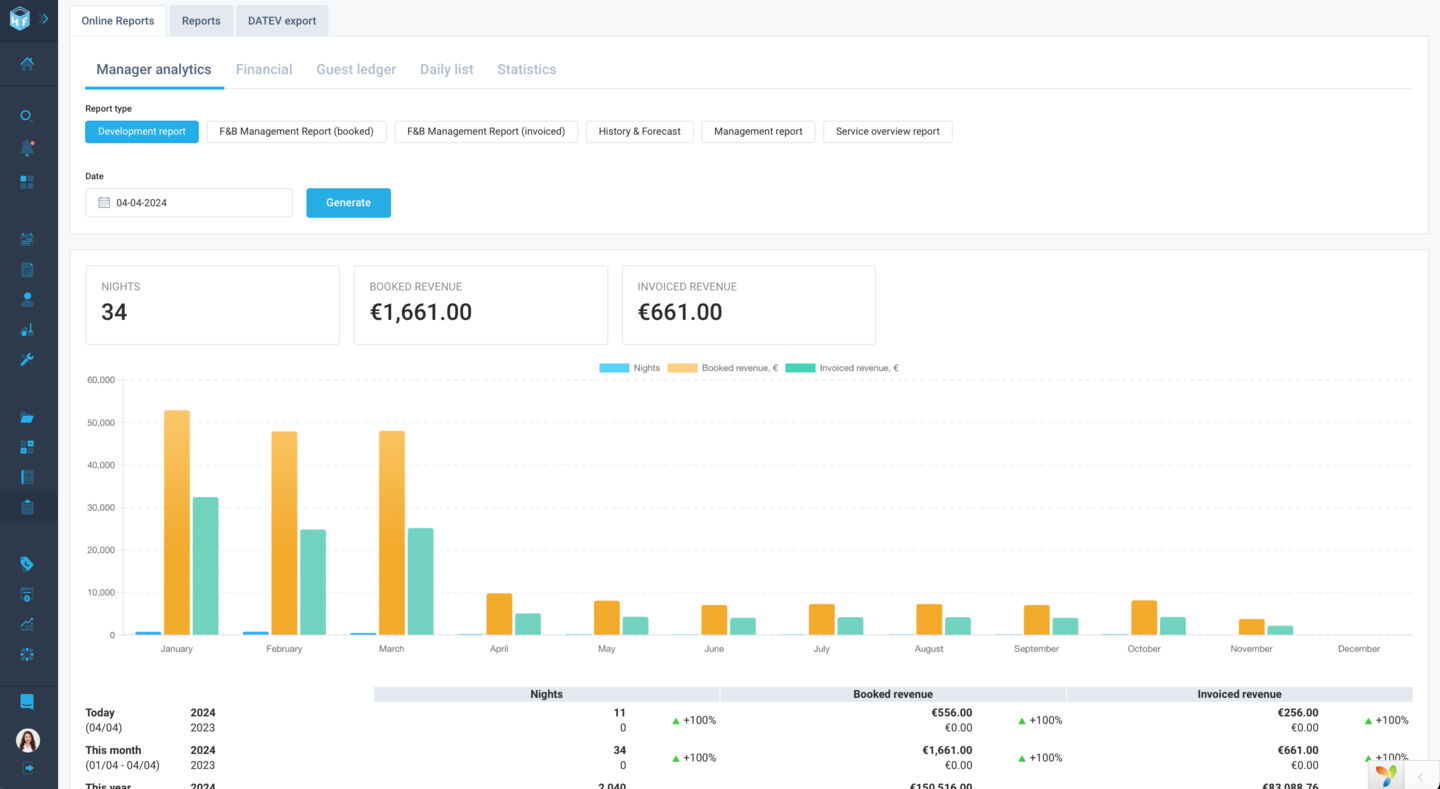Viewport: 1440px width, 789px height.
Task: Select the Guest ledger tab
Action: click(356, 69)
